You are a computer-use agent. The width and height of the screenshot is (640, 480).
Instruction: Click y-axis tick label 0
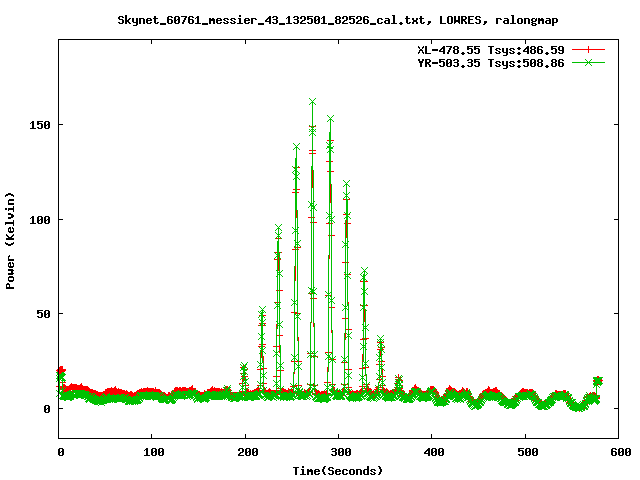47,409
